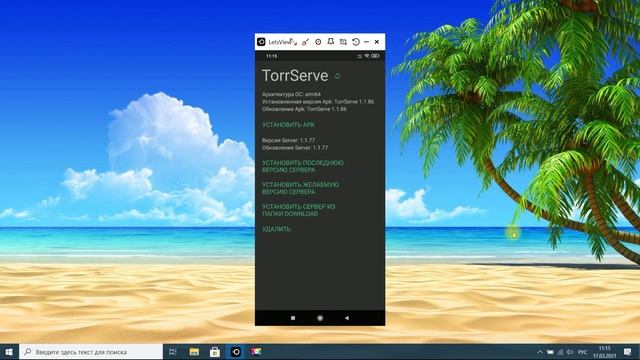Open the LetsView fullscreen expand icon
Image resolution: width=640 pixels, height=360 pixels.
293,42
